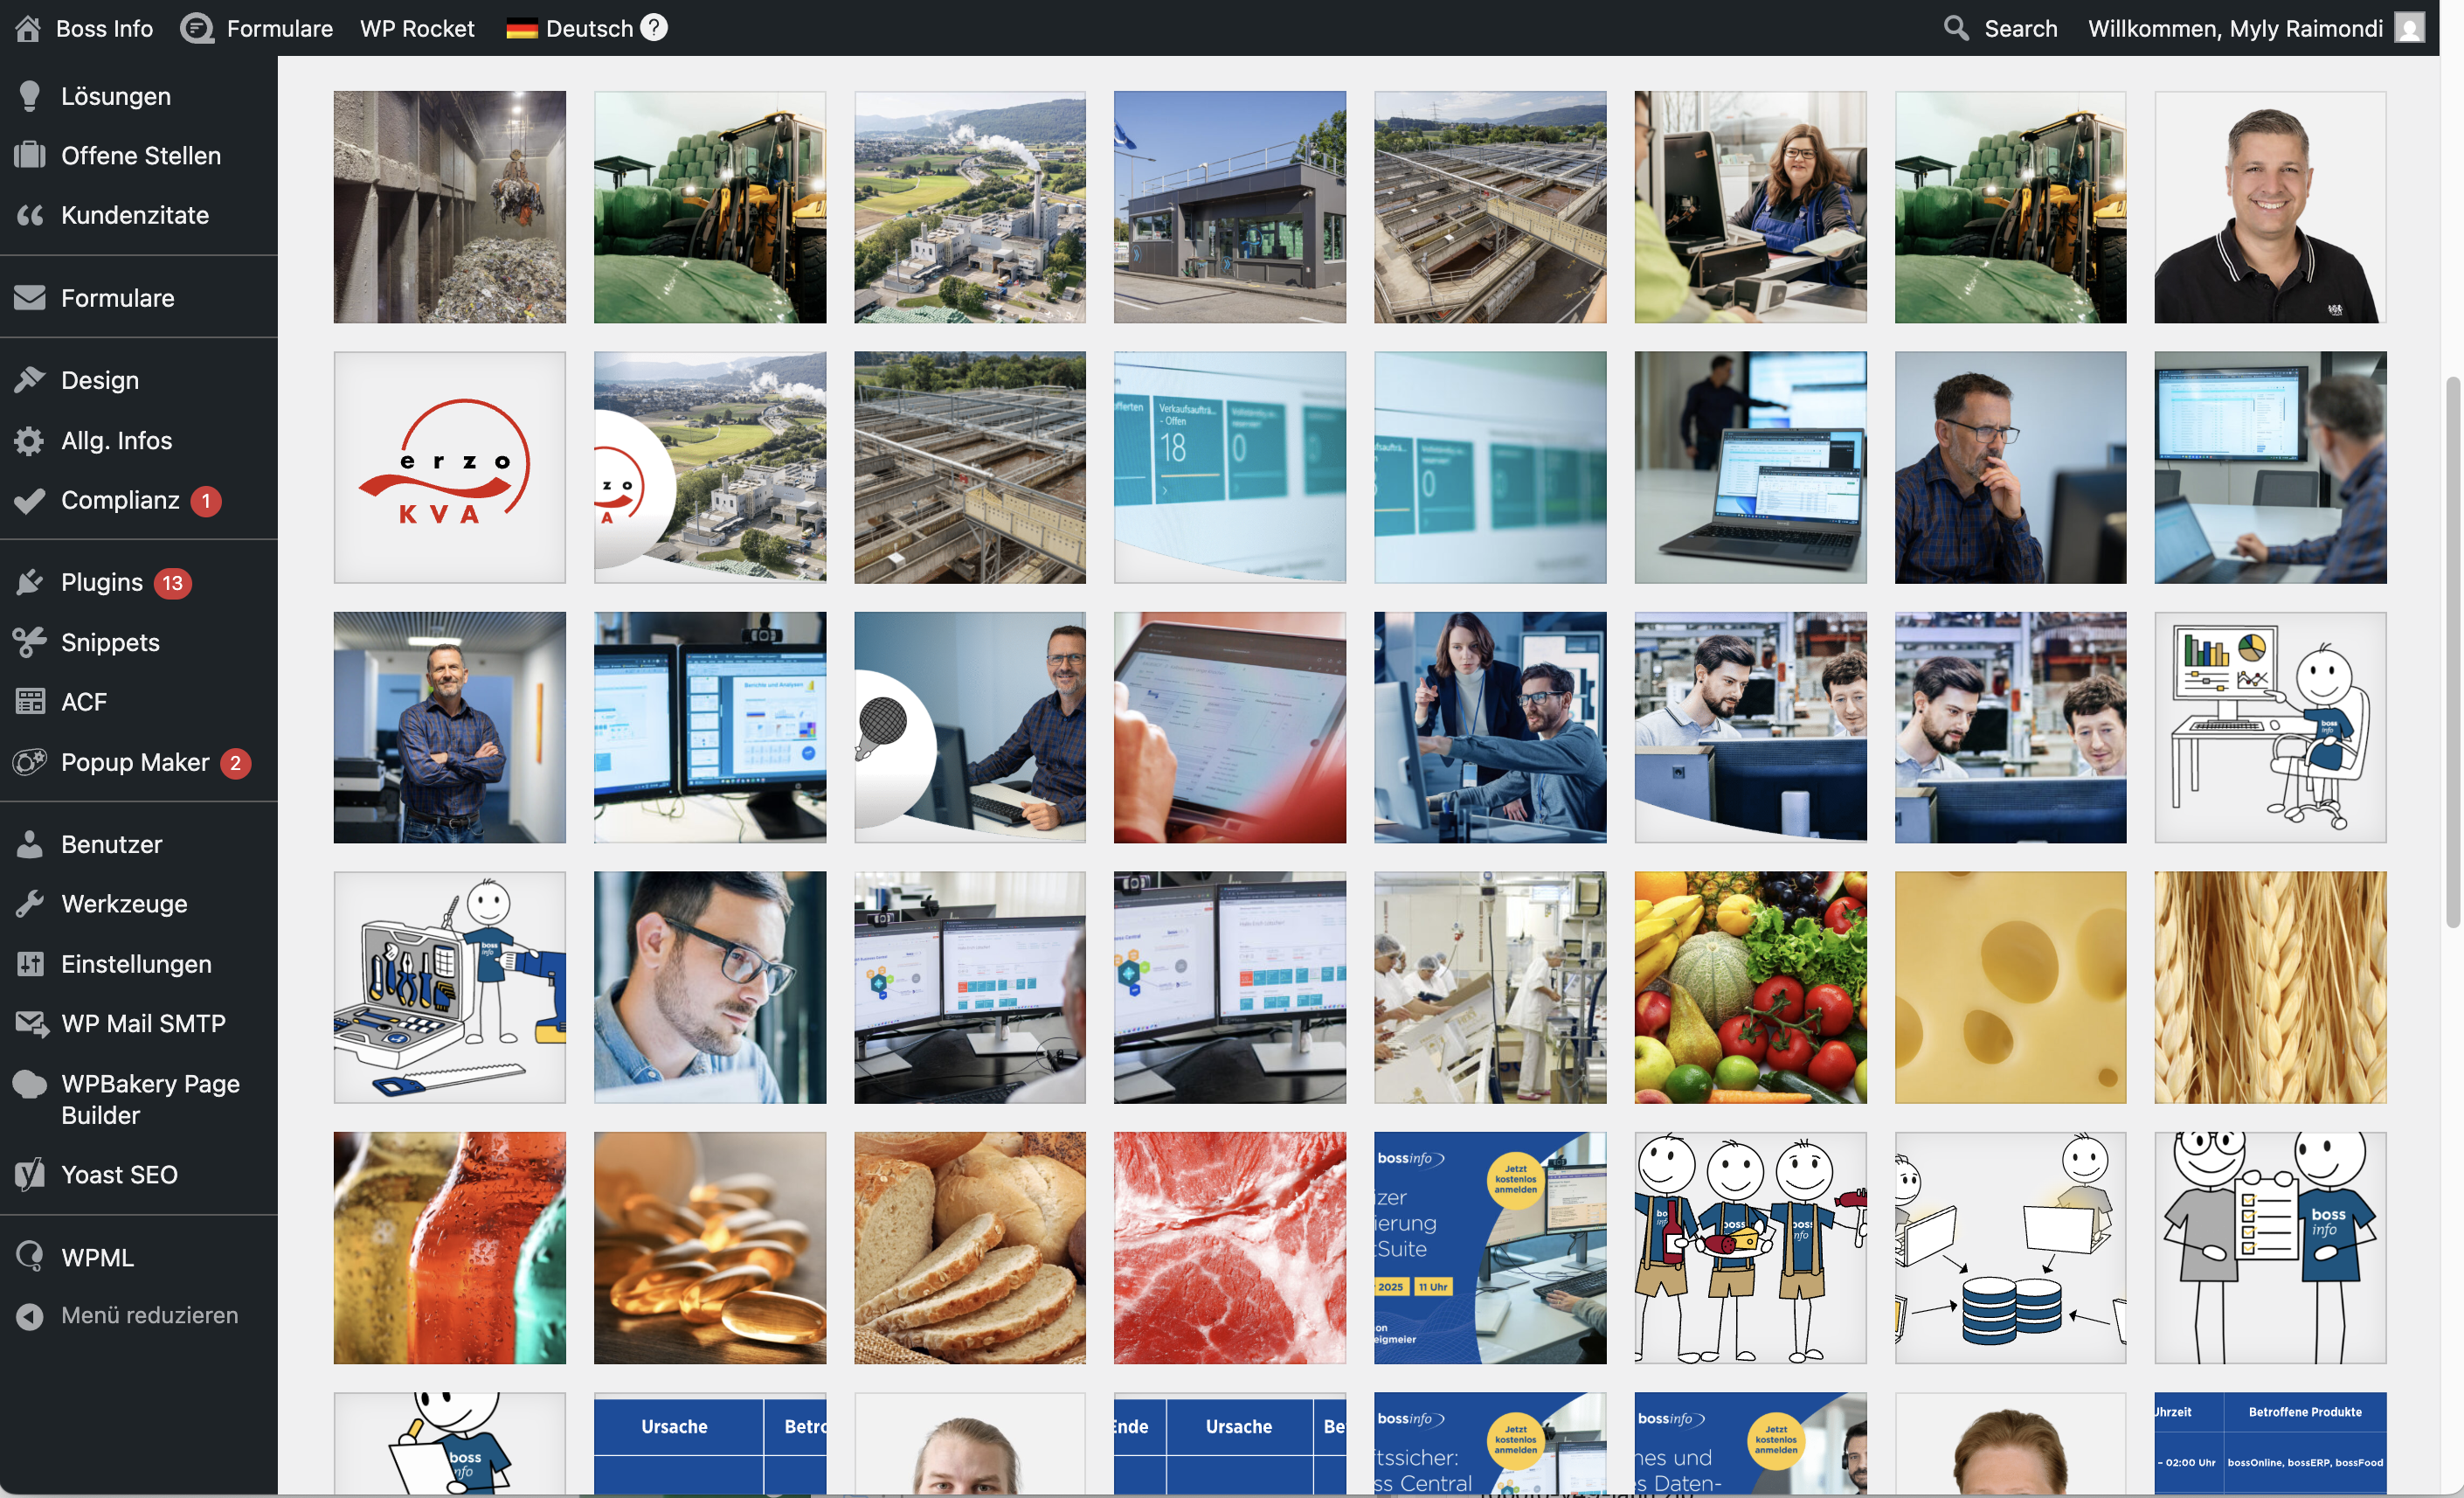This screenshot has height=1498, width=2464.
Task: Click the Yoast SEO icon
Action: pos(30,1174)
